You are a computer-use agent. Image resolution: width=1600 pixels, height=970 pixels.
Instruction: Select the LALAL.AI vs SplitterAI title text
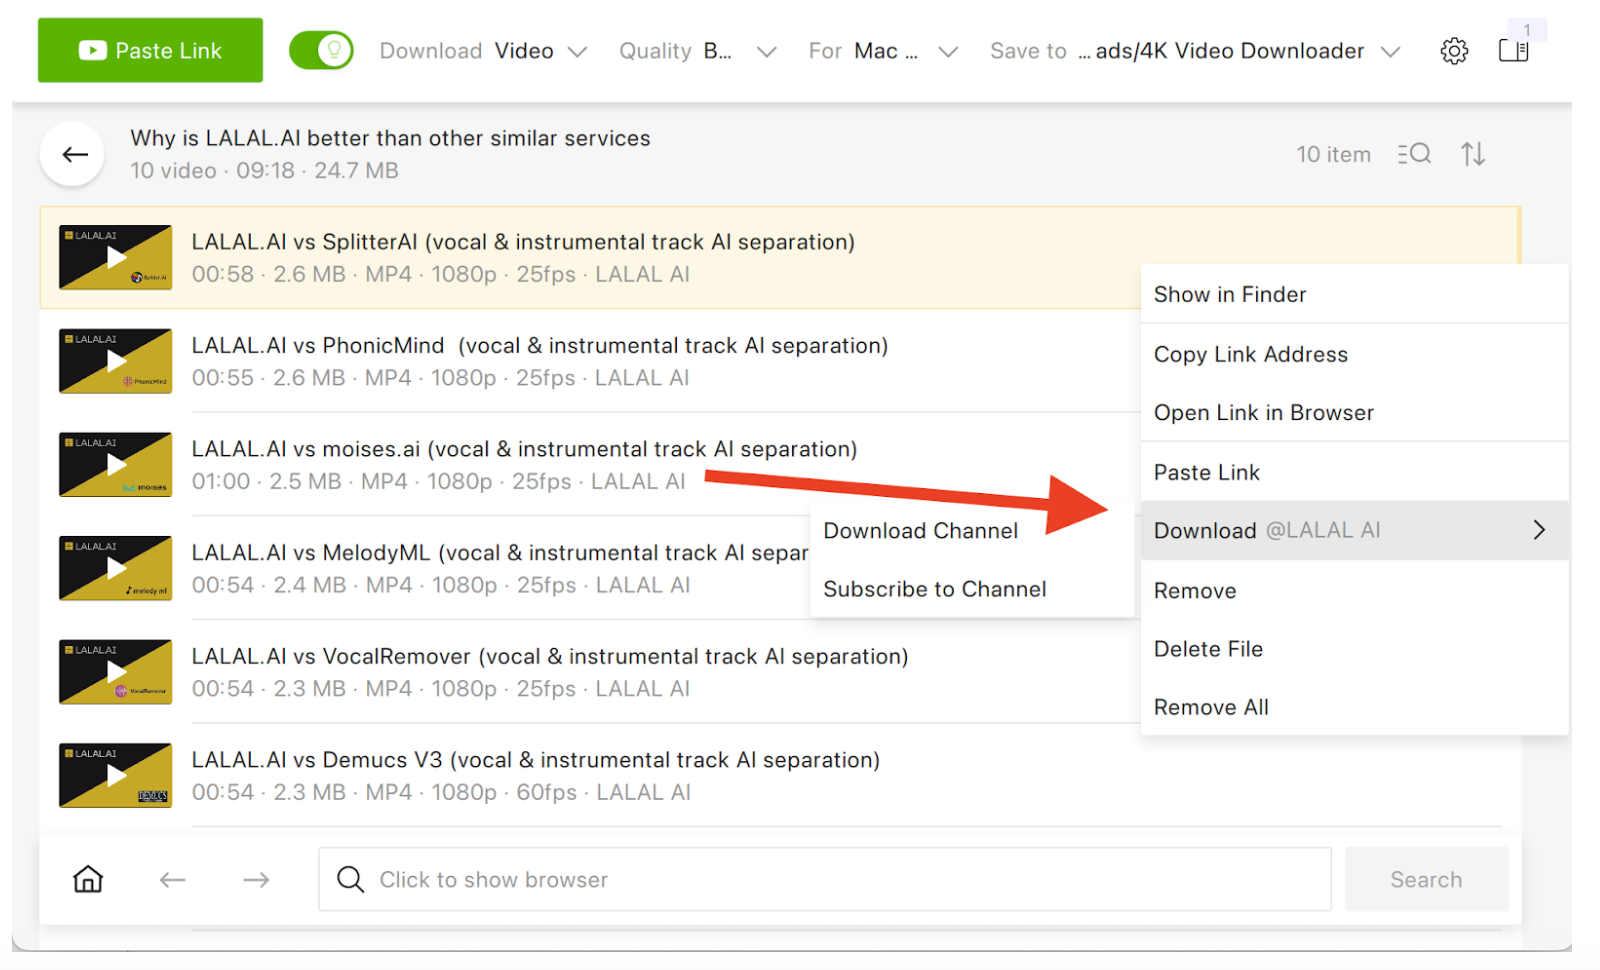[523, 242]
